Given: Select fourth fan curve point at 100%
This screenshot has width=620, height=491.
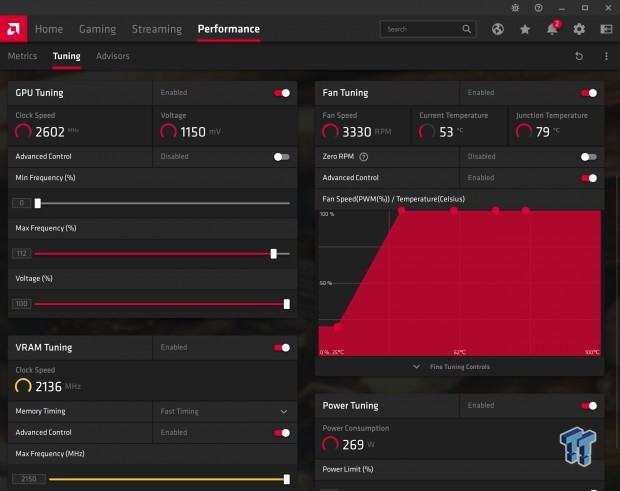Looking at the screenshot, I should pyautogui.click(x=525, y=211).
